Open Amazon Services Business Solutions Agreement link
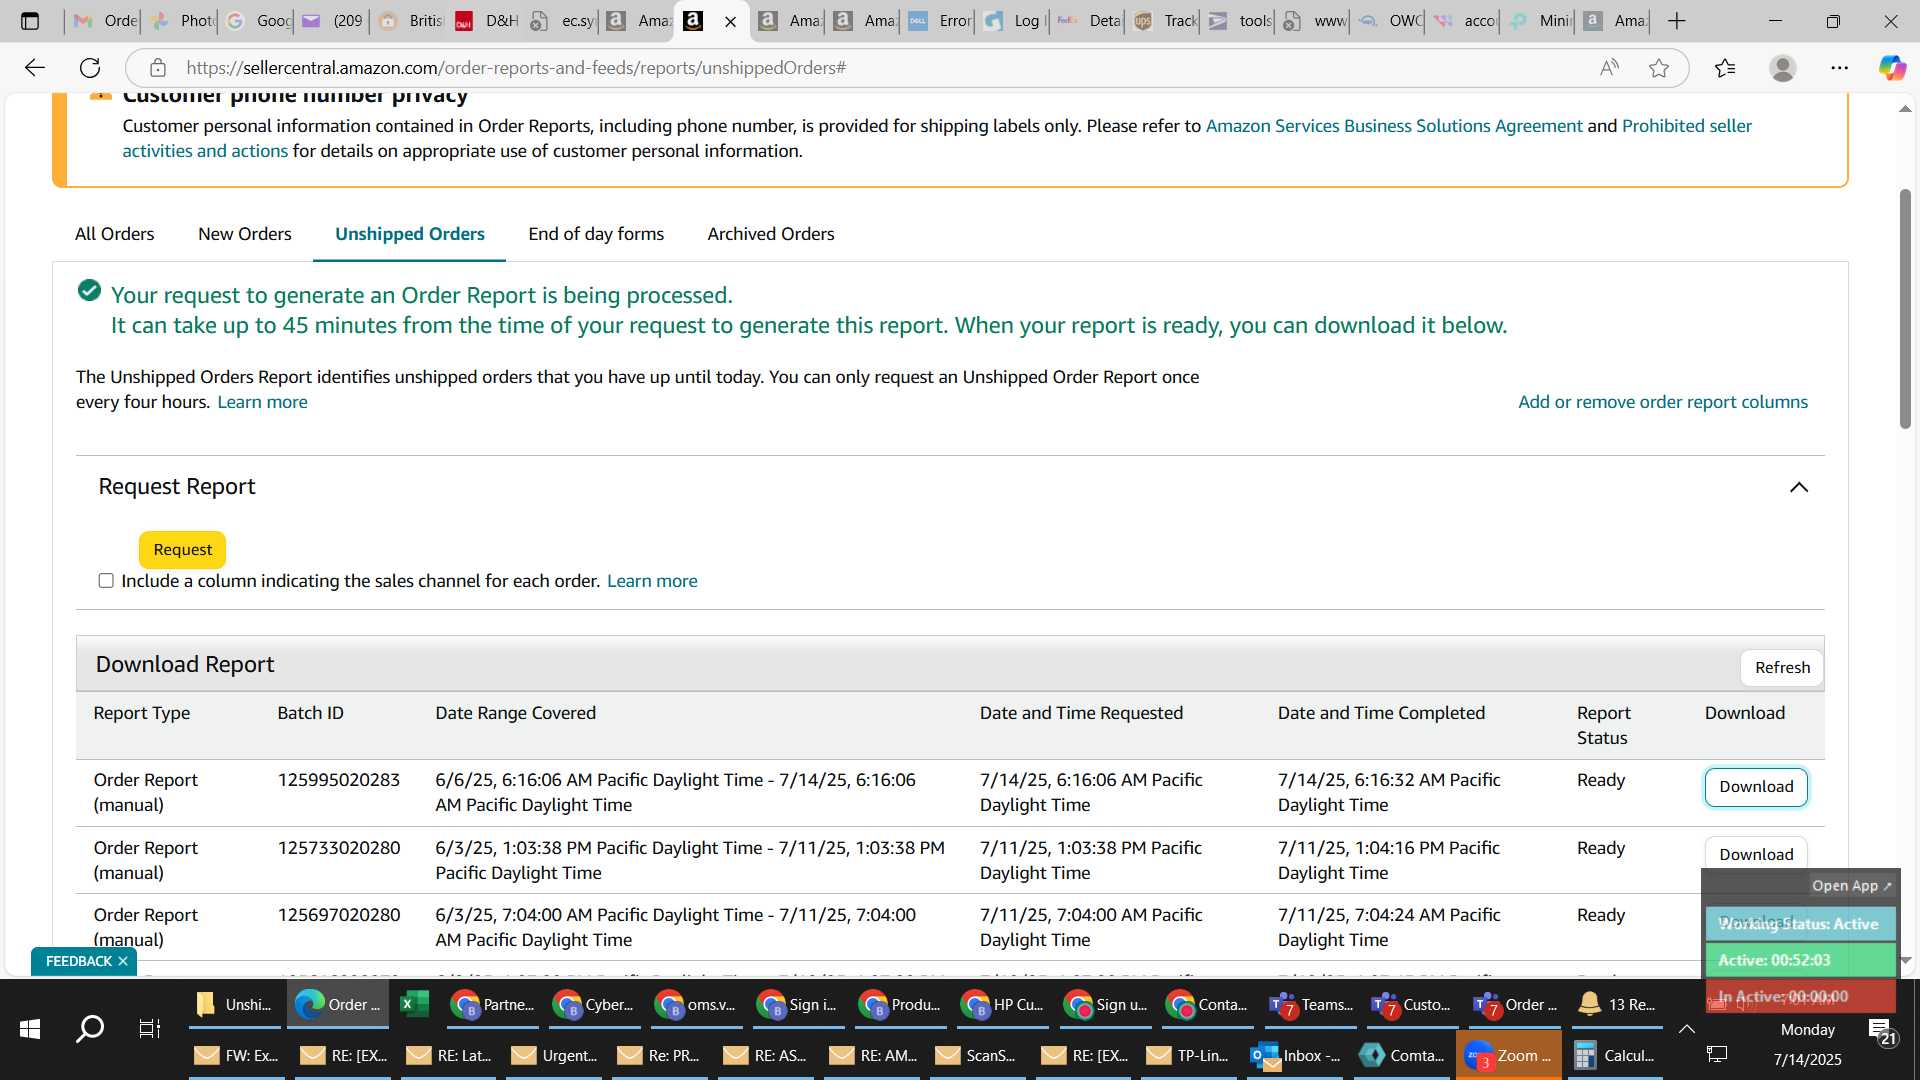The width and height of the screenshot is (1920, 1080). pyautogui.click(x=1394, y=126)
